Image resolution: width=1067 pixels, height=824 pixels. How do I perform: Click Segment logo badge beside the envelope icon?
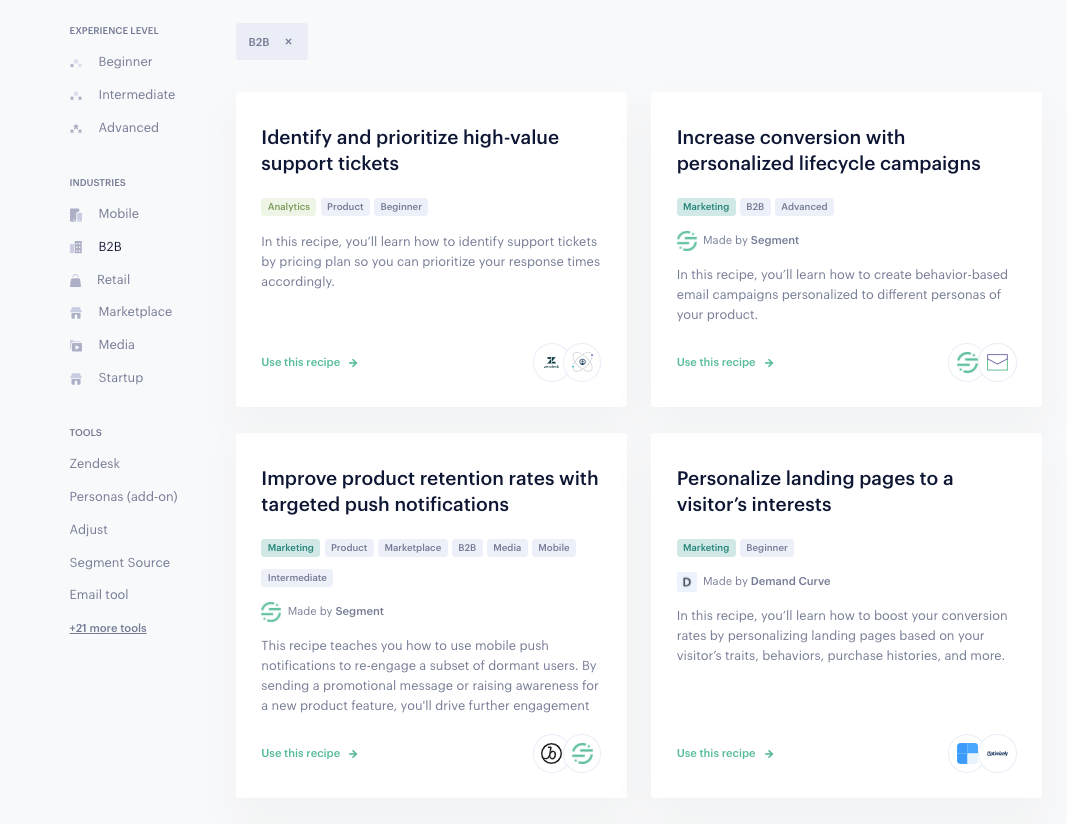(967, 362)
